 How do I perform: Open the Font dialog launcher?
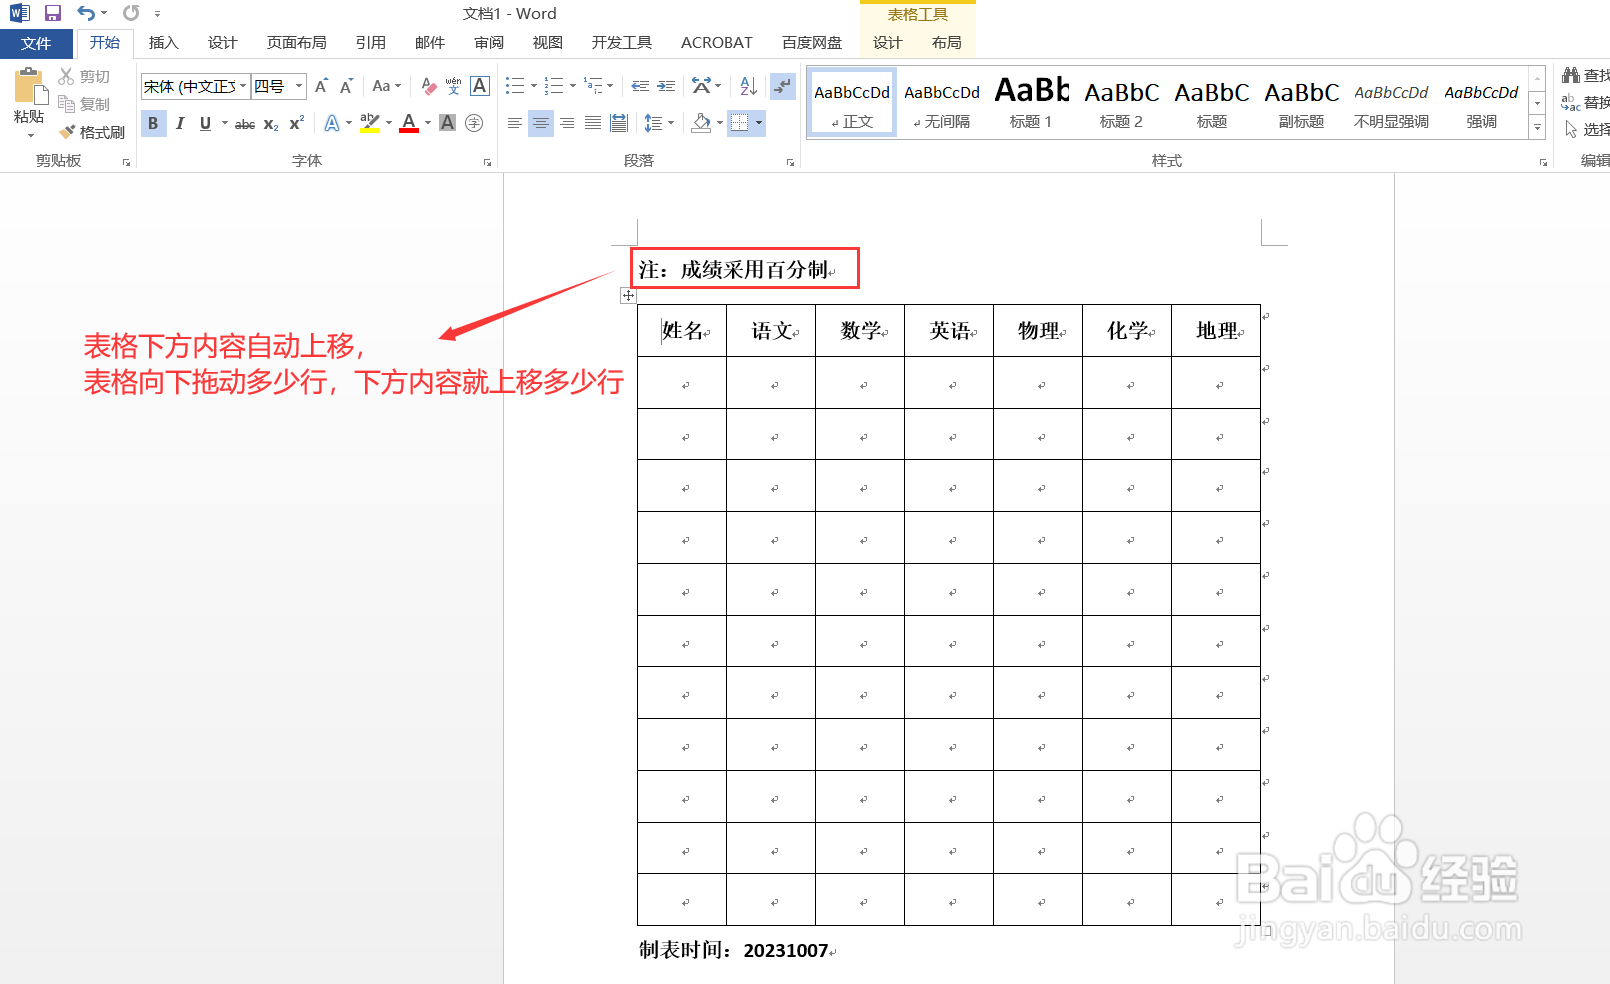pyautogui.click(x=487, y=162)
